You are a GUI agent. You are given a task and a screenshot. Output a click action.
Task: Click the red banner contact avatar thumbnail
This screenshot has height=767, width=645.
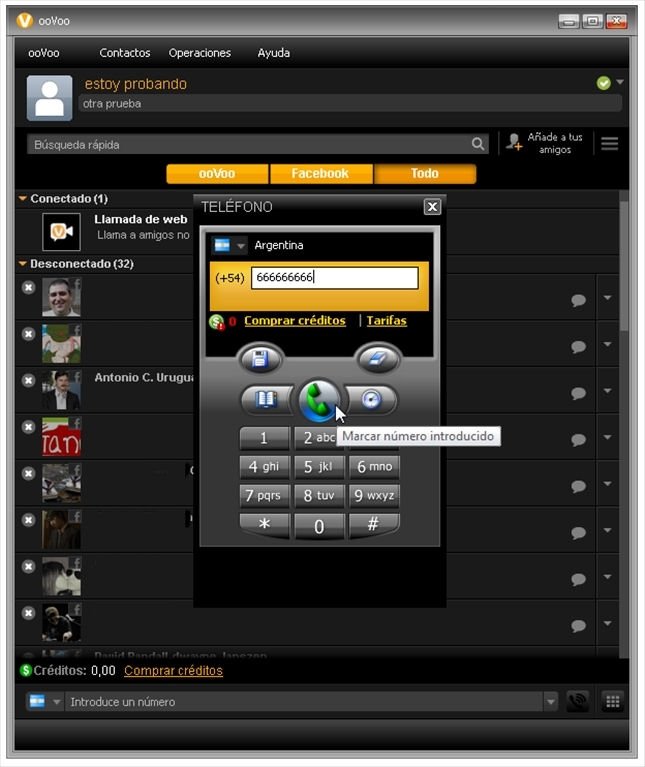tap(61, 437)
